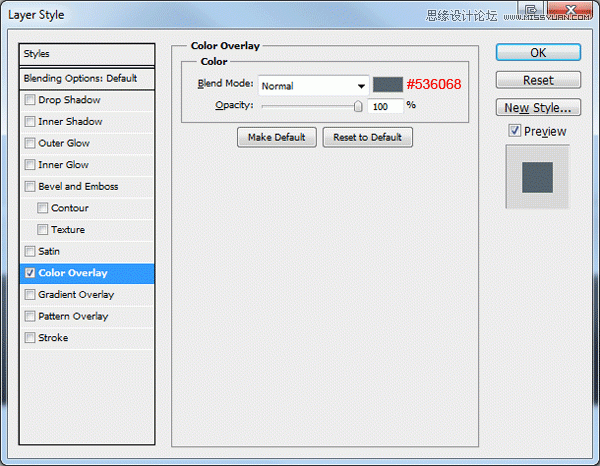Click Reset to Default button
Viewport: 600px width, 466px height.
pos(367,137)
